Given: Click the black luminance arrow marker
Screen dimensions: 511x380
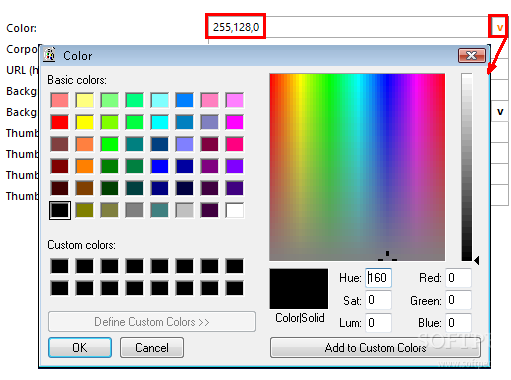Looking at the screenshot, I should [x=477, y=260].
